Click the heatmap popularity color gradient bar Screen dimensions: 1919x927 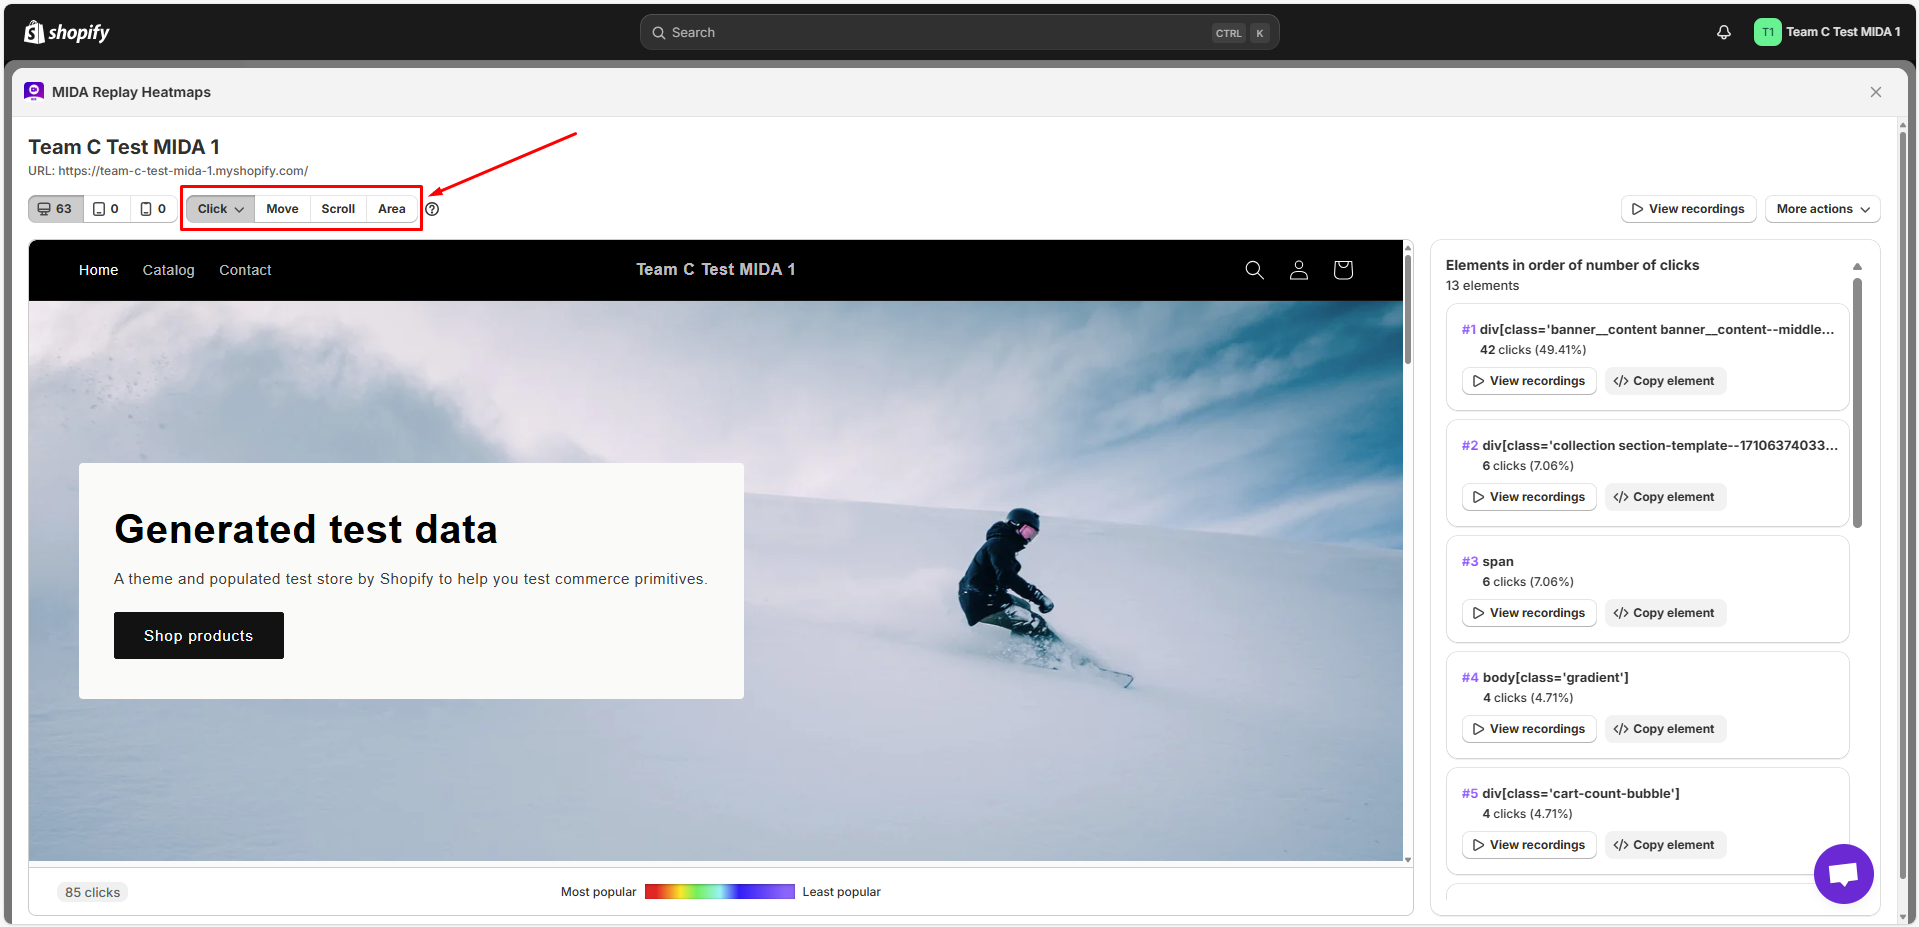coord(719,892)
